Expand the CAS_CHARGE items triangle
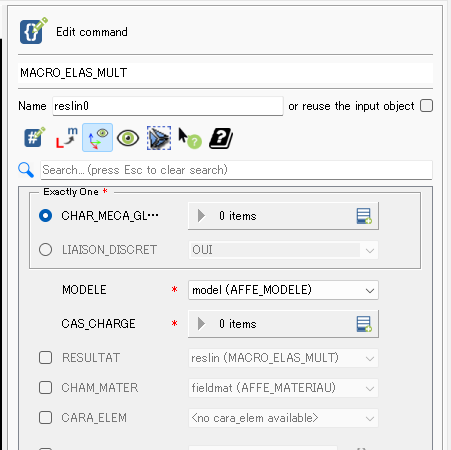The width and height of the screenshot is (451, 450). pos(201,324)
